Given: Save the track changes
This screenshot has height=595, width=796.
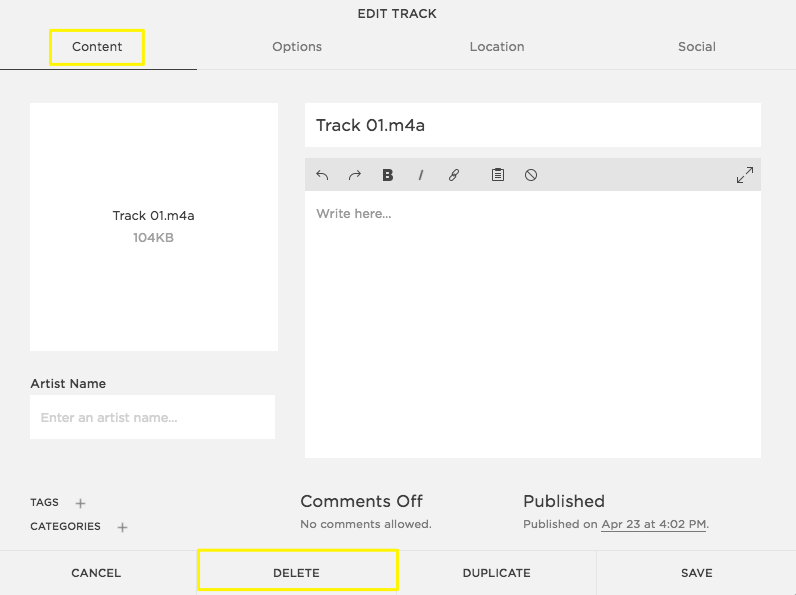Looking at the screenshot, I should coord(696,573).
